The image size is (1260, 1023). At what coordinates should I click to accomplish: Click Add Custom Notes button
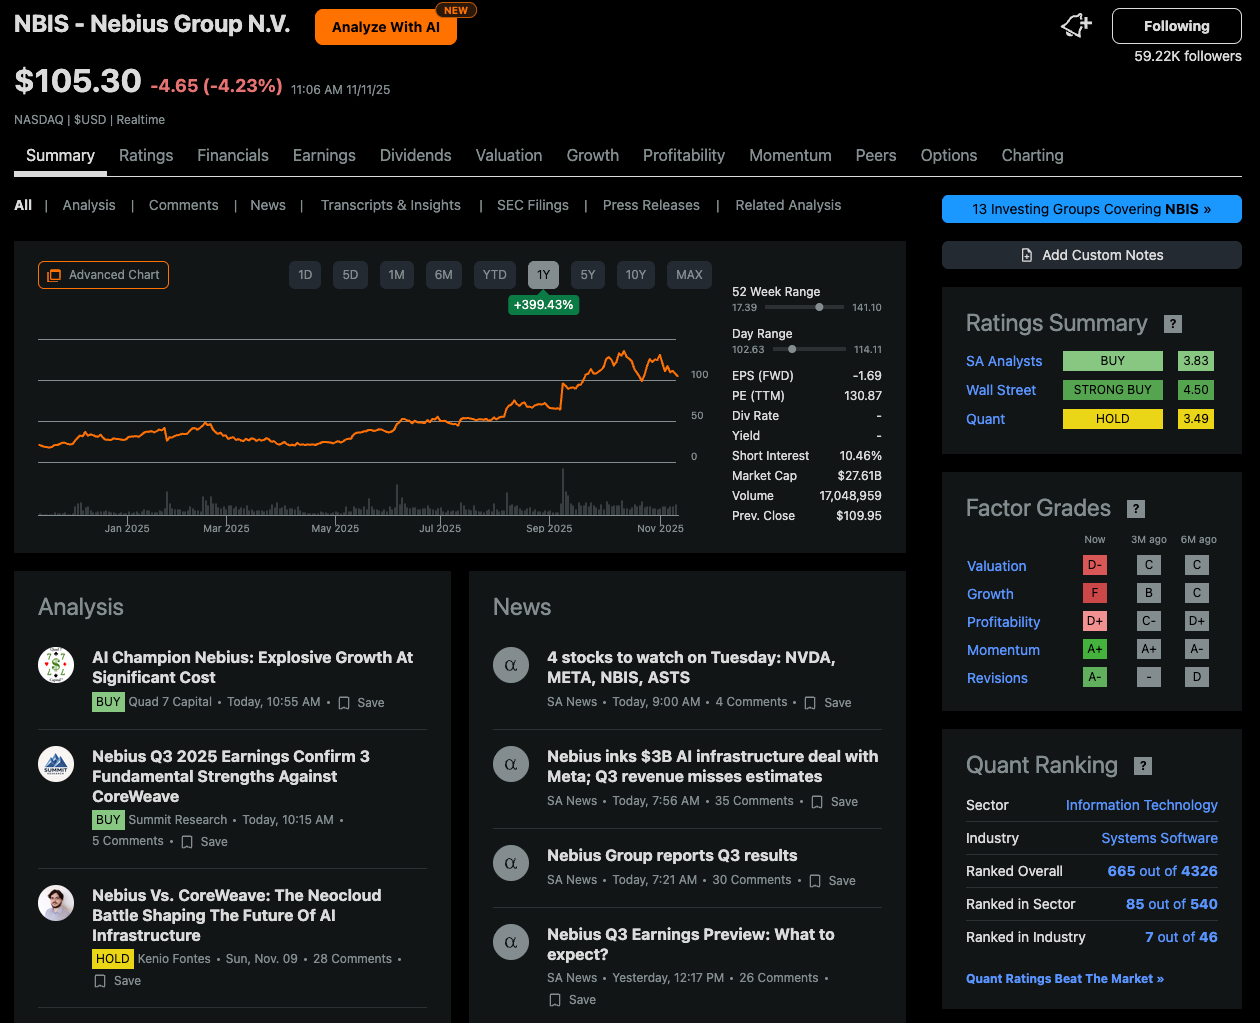tap(1092, 255)
